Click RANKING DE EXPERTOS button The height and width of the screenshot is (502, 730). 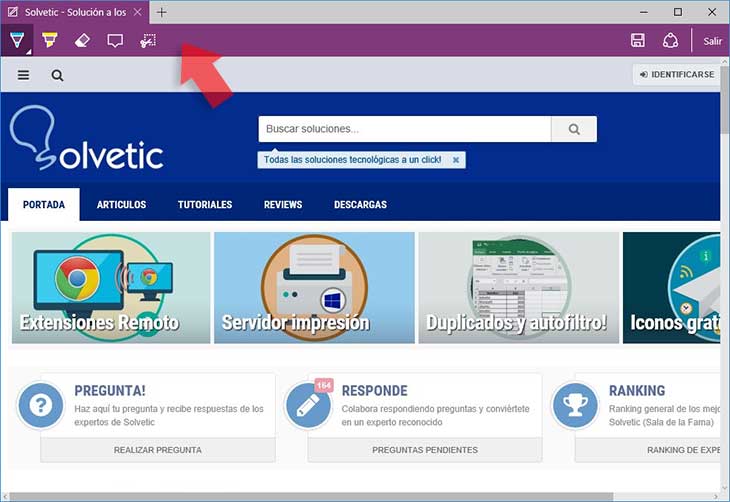(x=648, y=450)
